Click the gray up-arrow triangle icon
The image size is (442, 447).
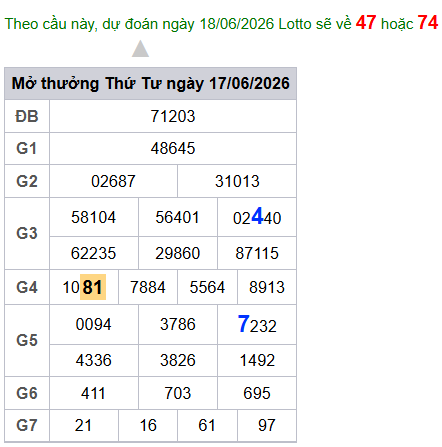[x=140, y=49]
